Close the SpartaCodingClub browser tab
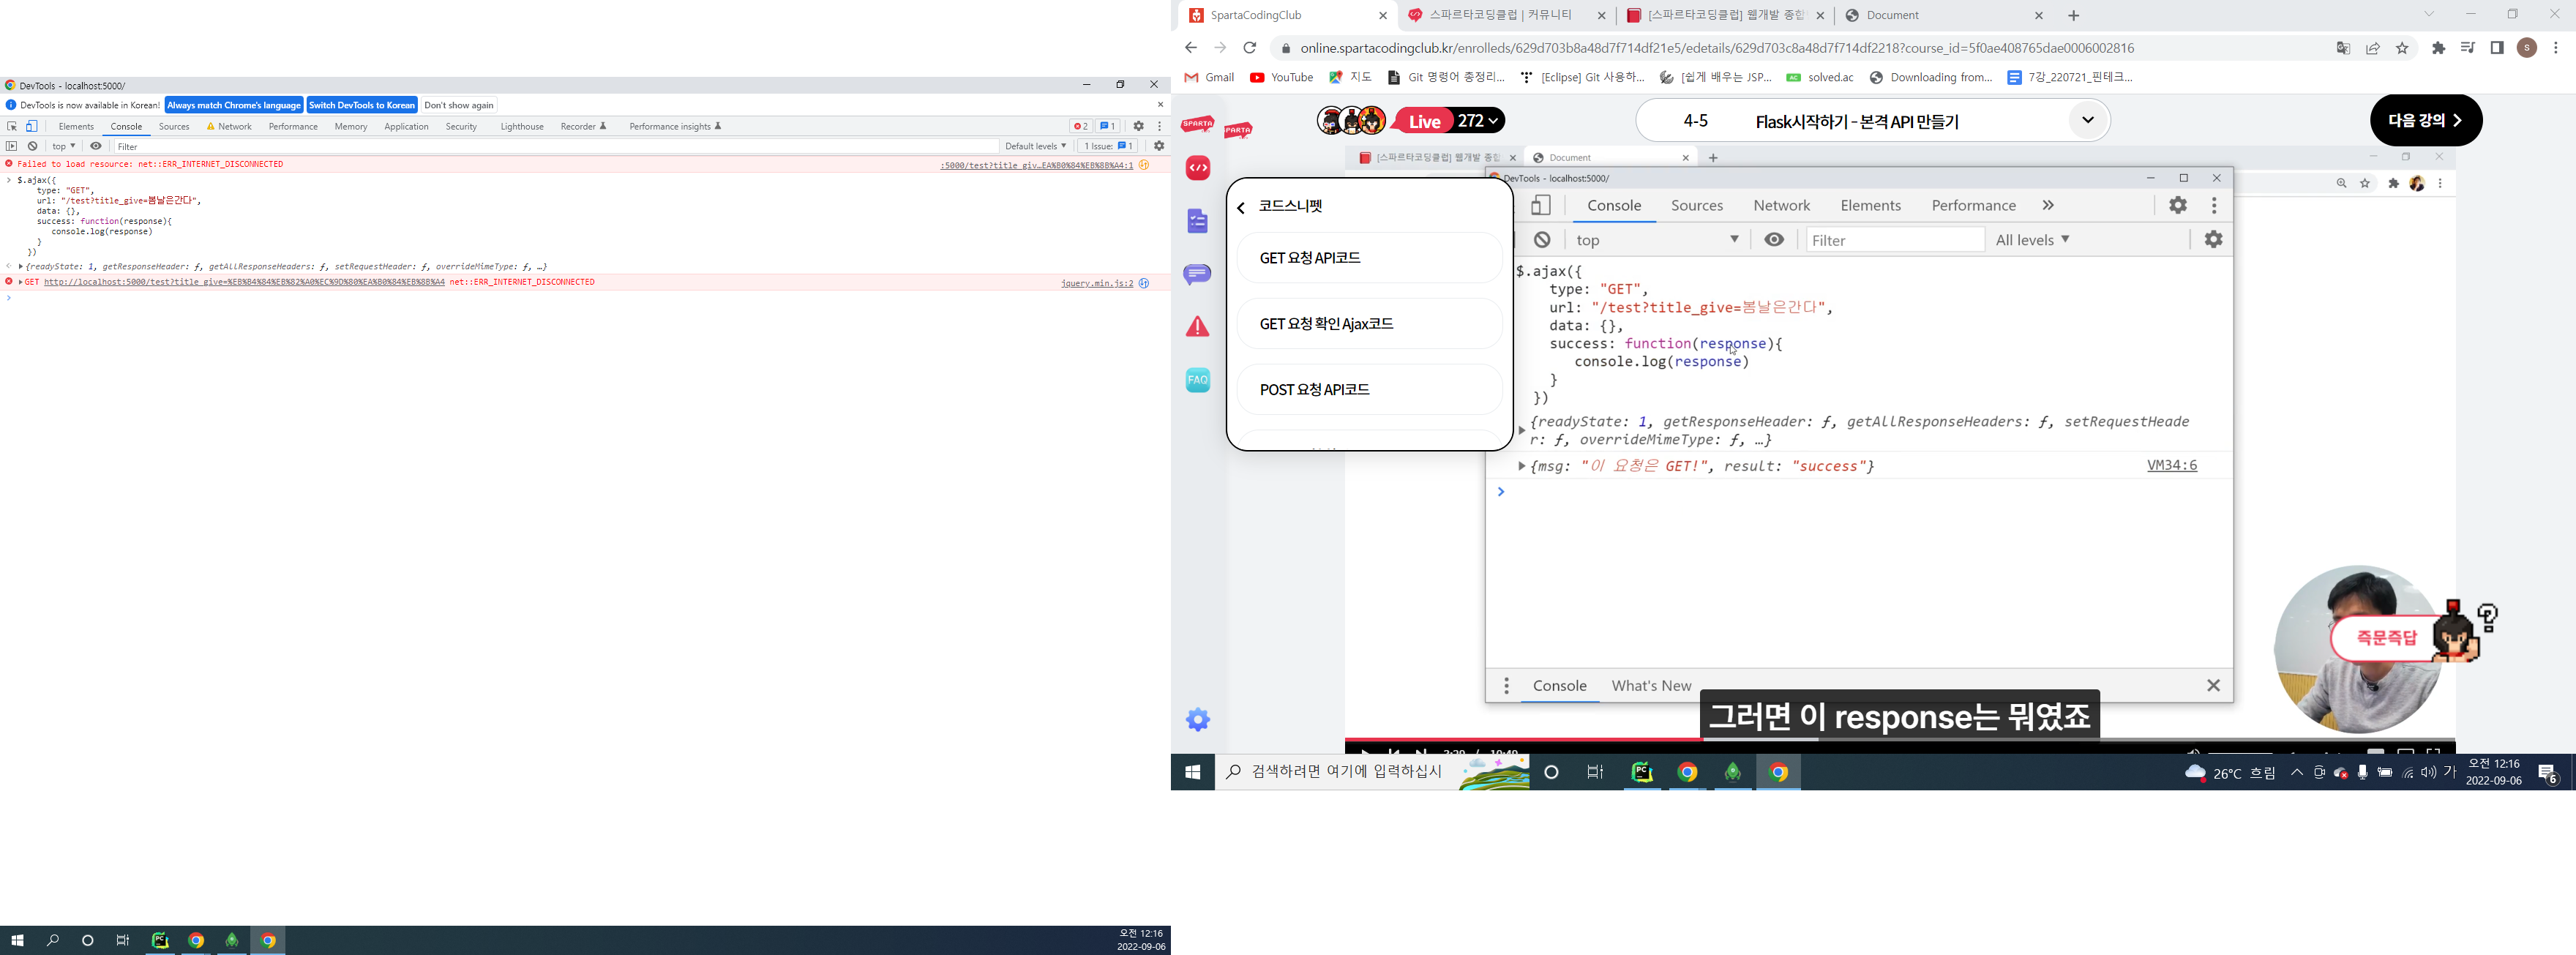The height and width of the screenshot is (955, 2576). point(1383,15)
